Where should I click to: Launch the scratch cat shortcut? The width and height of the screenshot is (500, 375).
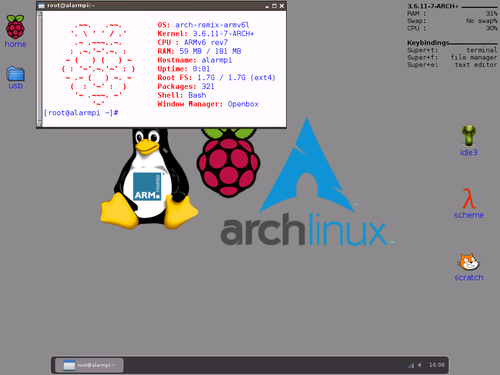(469, 267)
